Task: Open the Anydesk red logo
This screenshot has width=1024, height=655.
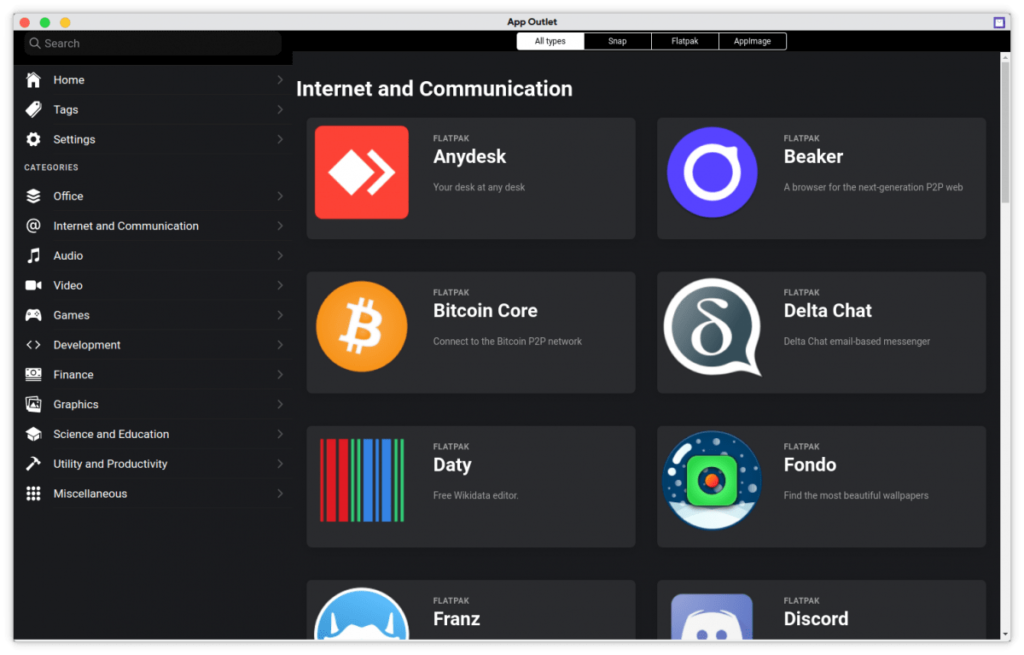Action: tap(362, 172)
